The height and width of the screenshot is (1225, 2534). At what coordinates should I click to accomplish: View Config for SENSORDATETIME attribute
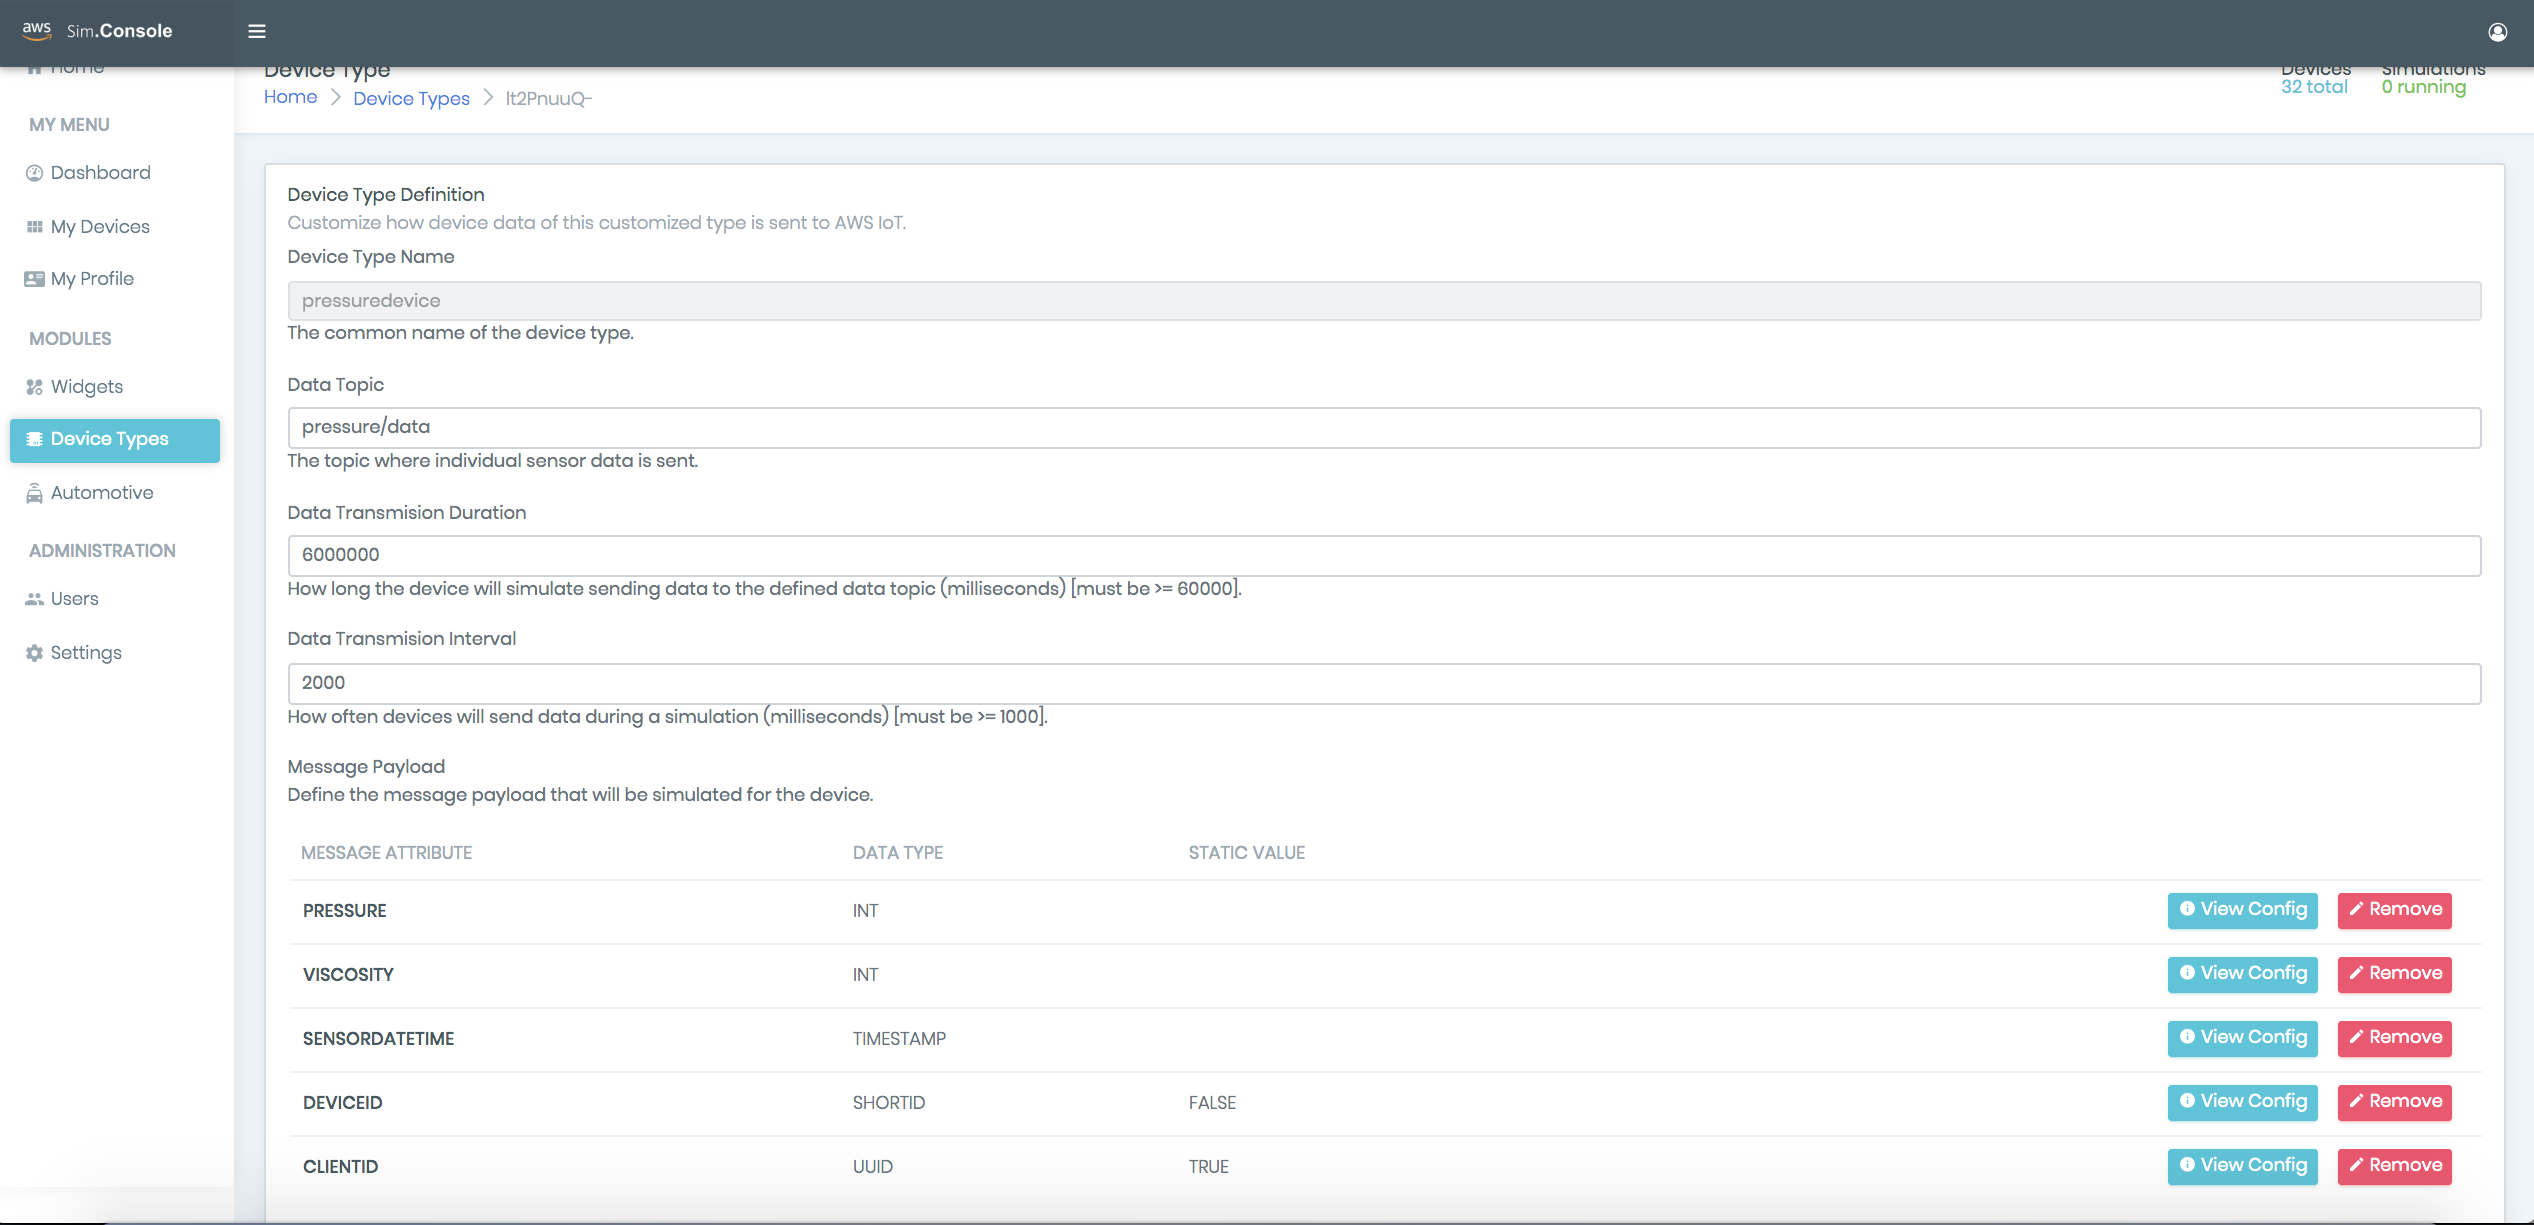2242,1038
